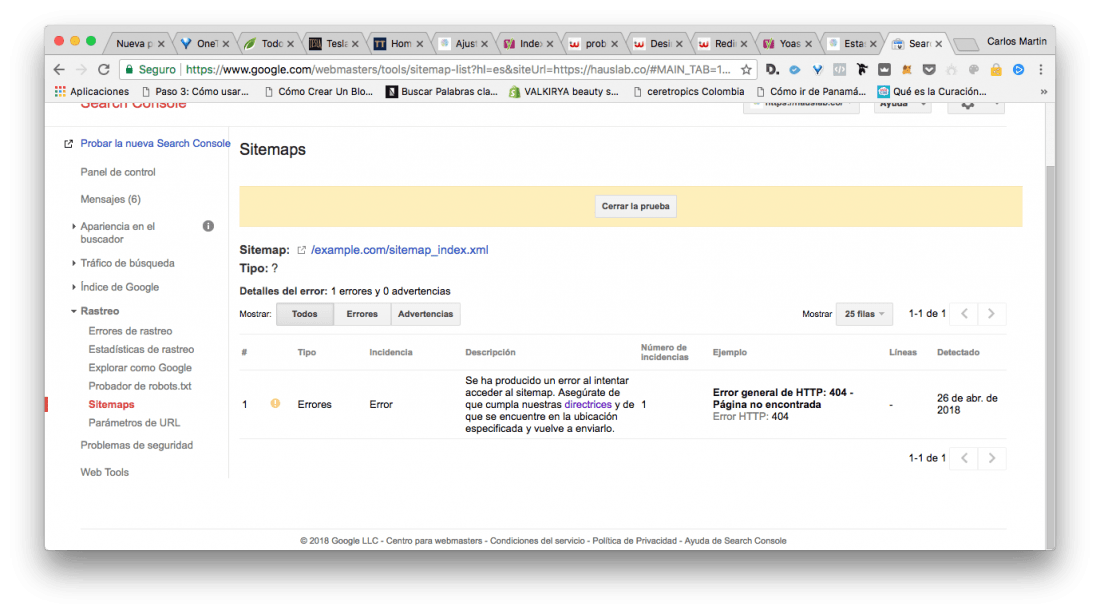This screenshot has width=1100, height=614.
Task: Open the '25 filas' rows dropdown
Action: 864,314
